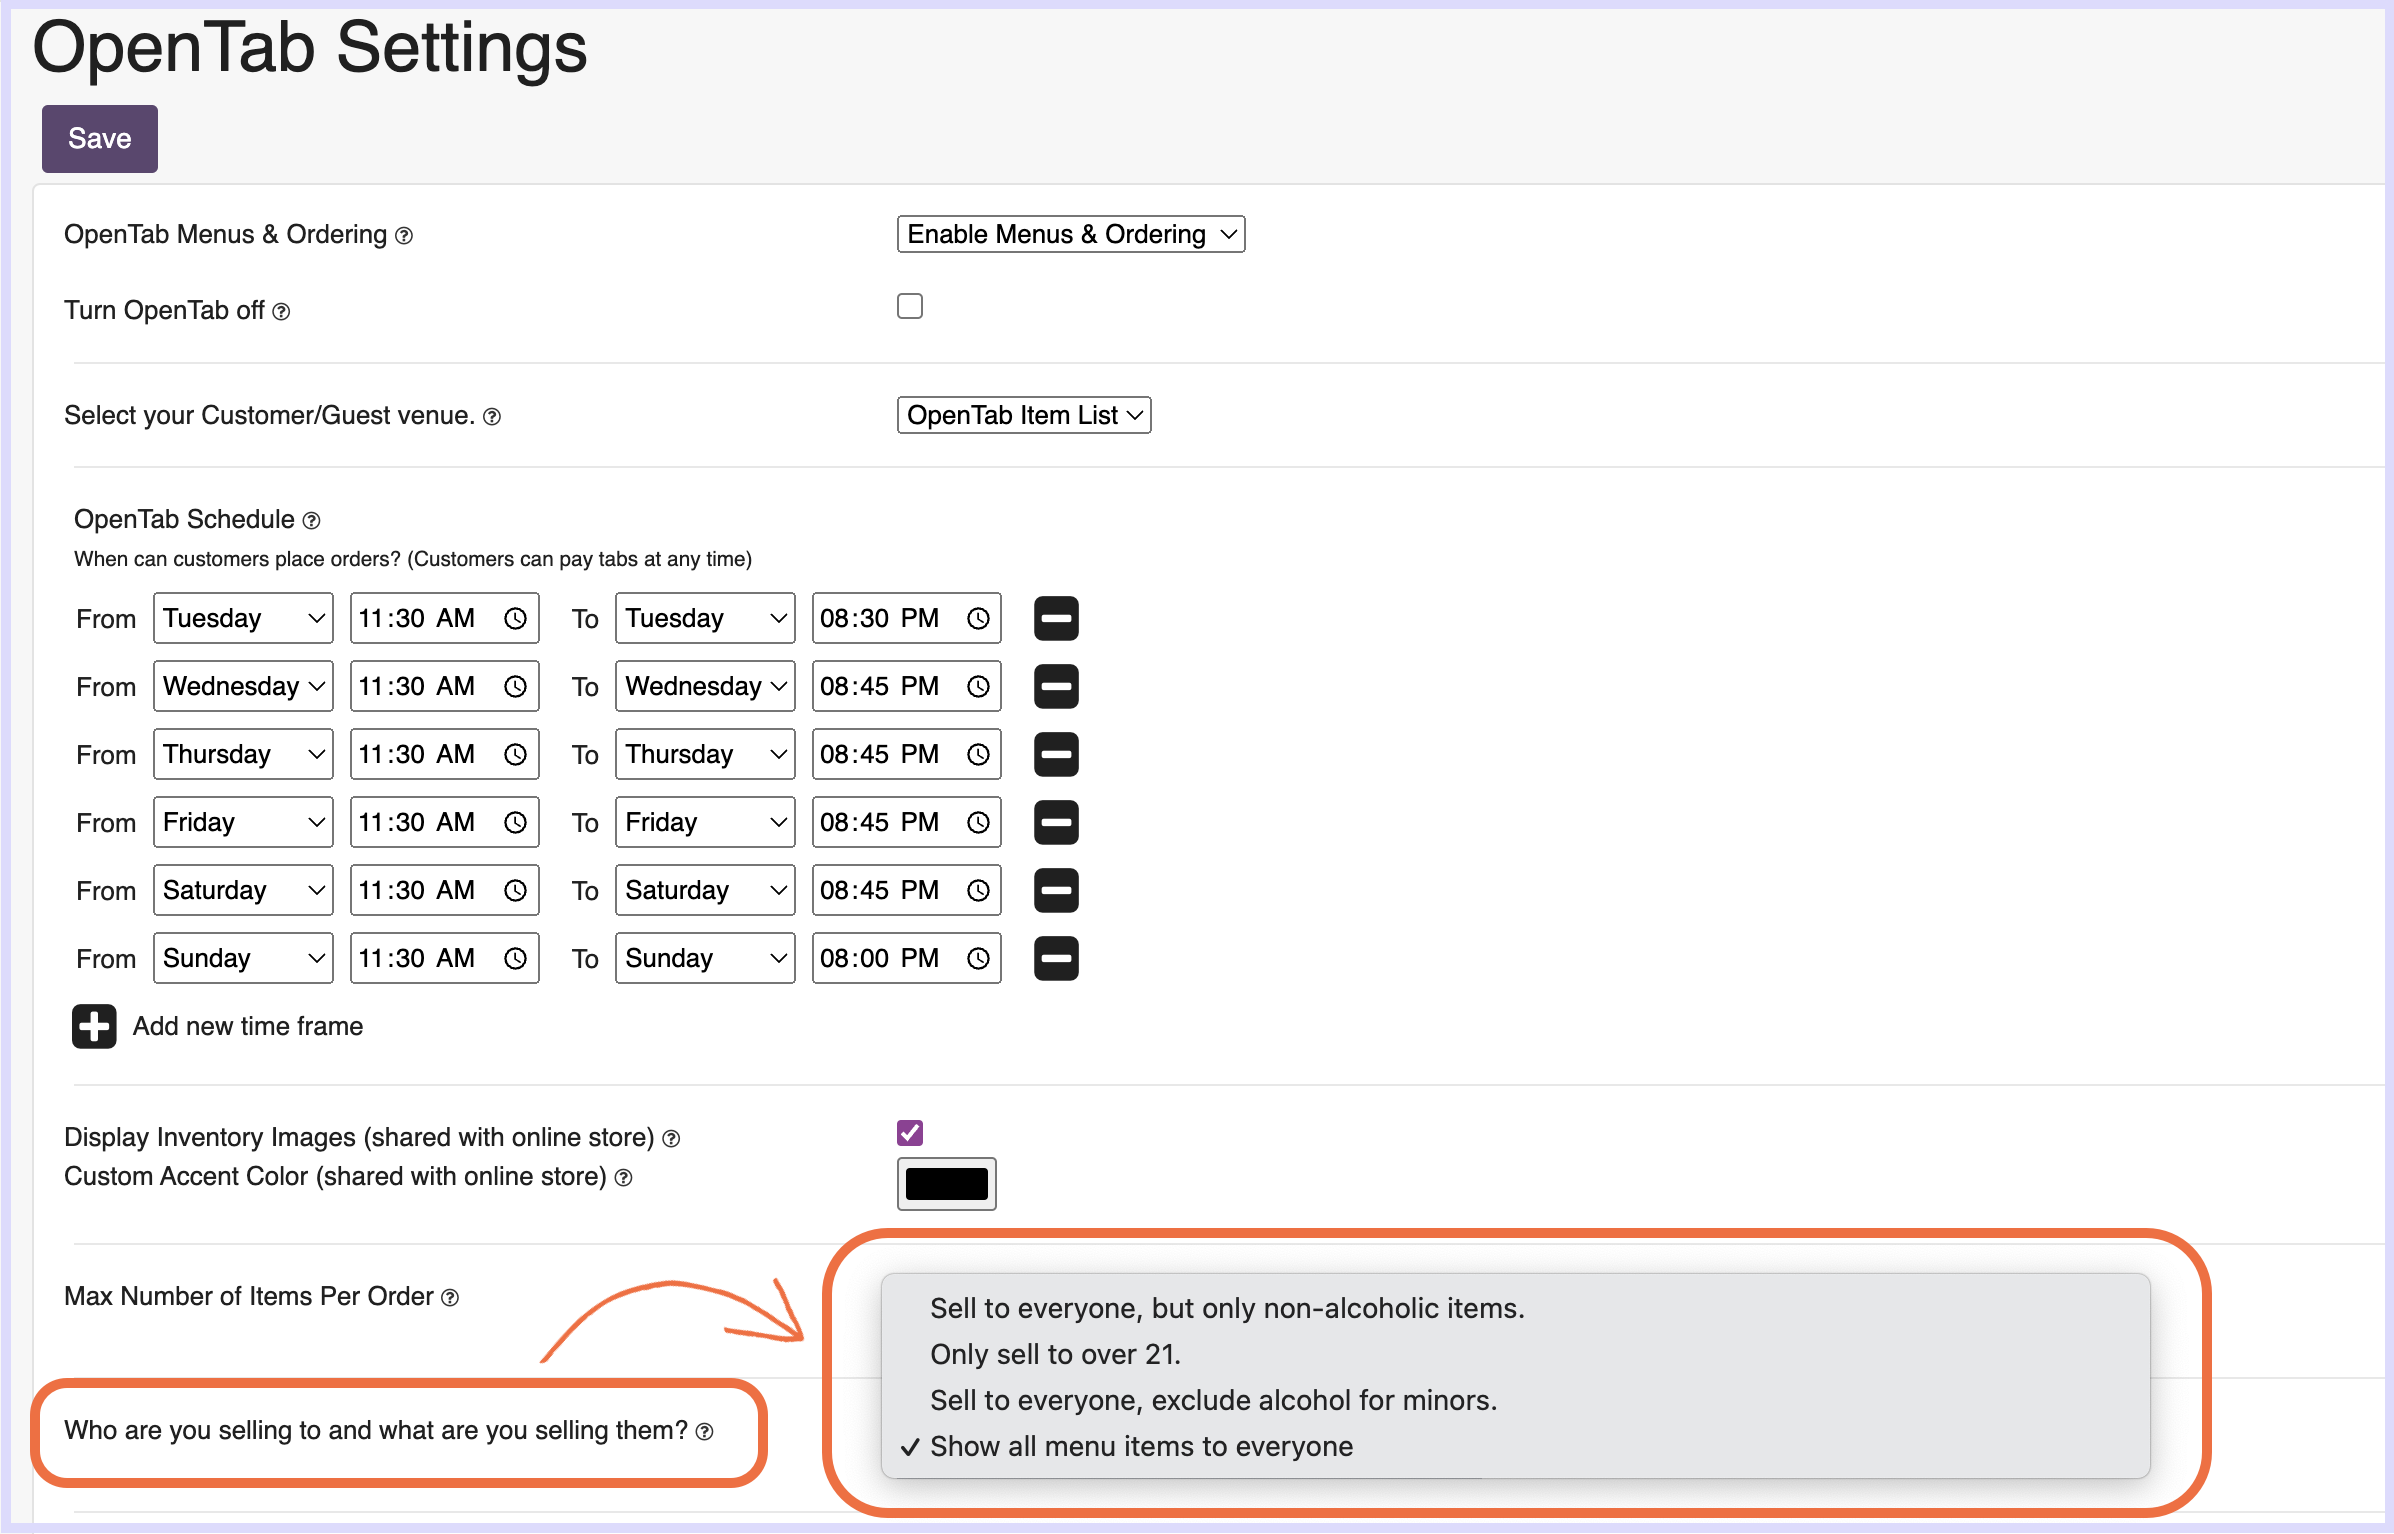The width and height of the screenshot is (2394, 1534).
Task: Open the From day dropdown set to Tuesday
Action: pyautogui.click(x=243, y=618)
